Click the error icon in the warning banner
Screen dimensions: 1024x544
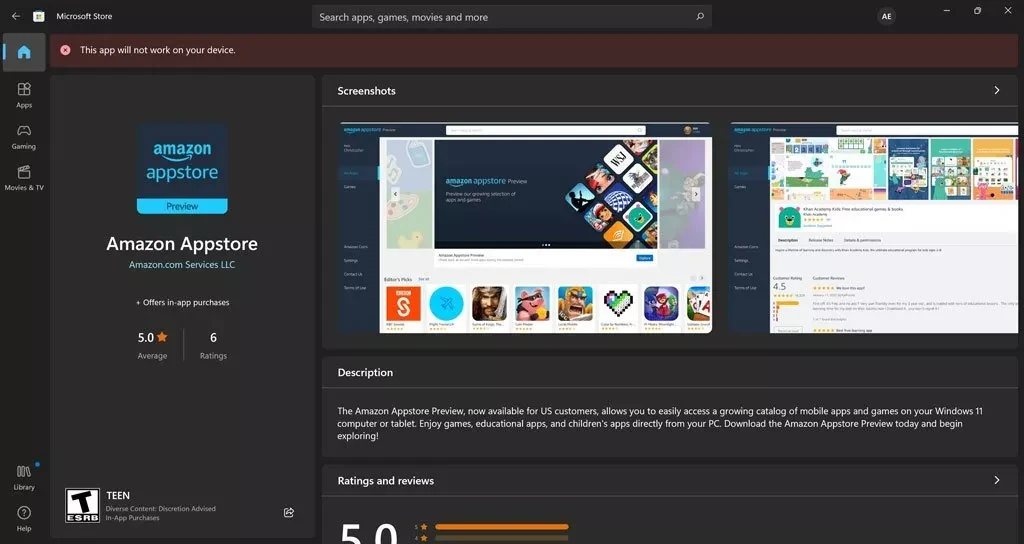click(65, 50)
